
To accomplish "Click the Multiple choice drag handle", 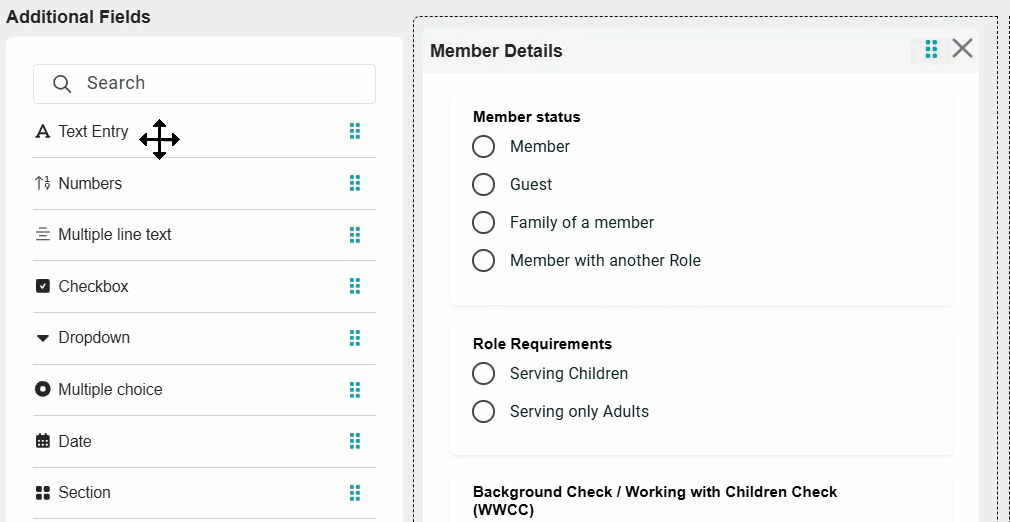I will 354,389.
